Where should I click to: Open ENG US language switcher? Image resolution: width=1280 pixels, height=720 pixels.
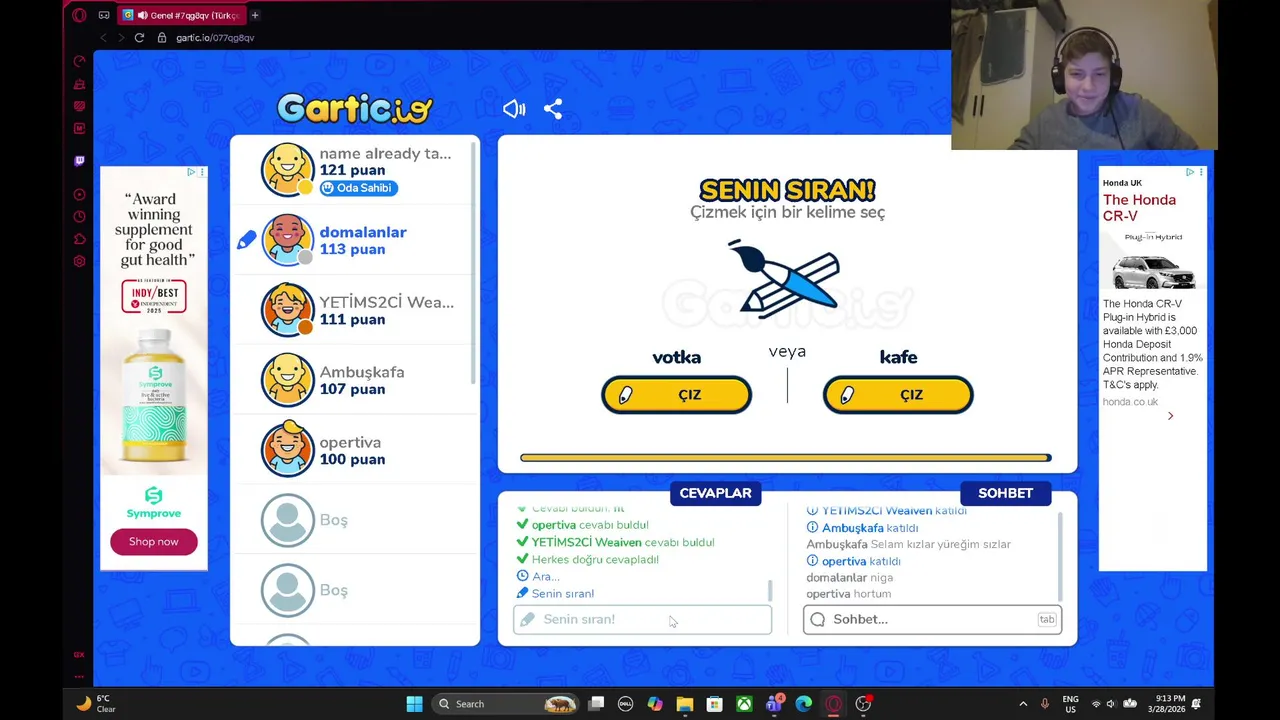click(x=1070, y=704)
